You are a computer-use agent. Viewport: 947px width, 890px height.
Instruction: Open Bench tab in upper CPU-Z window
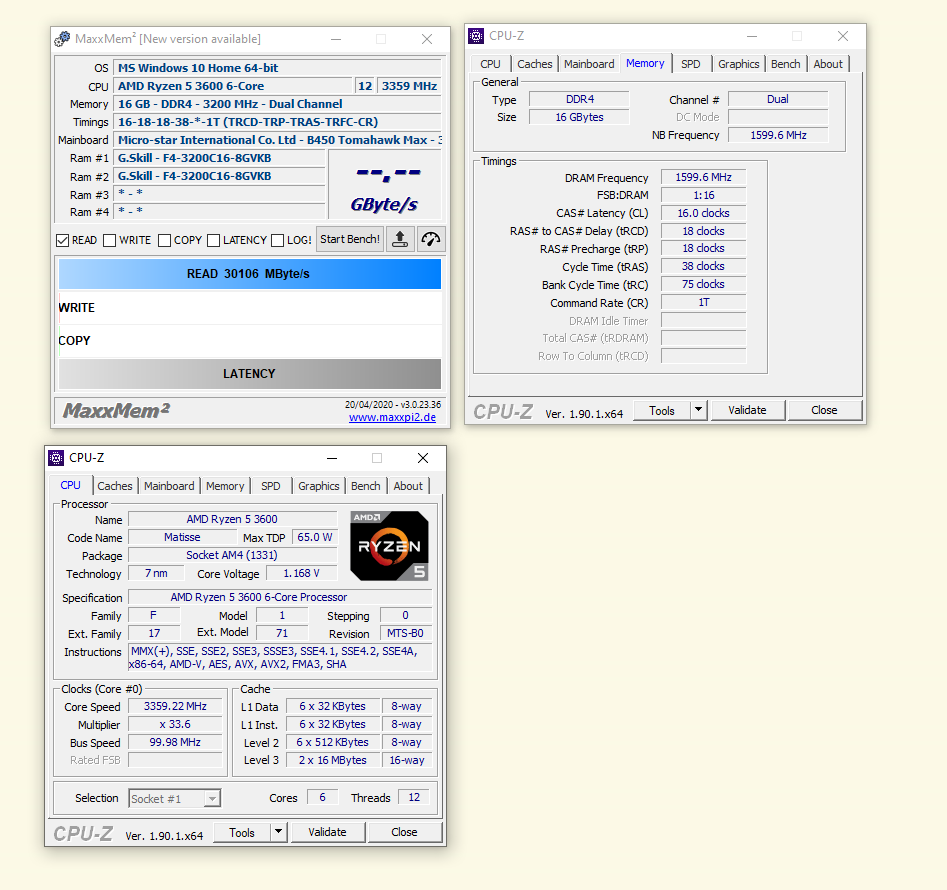pos(786,64)
